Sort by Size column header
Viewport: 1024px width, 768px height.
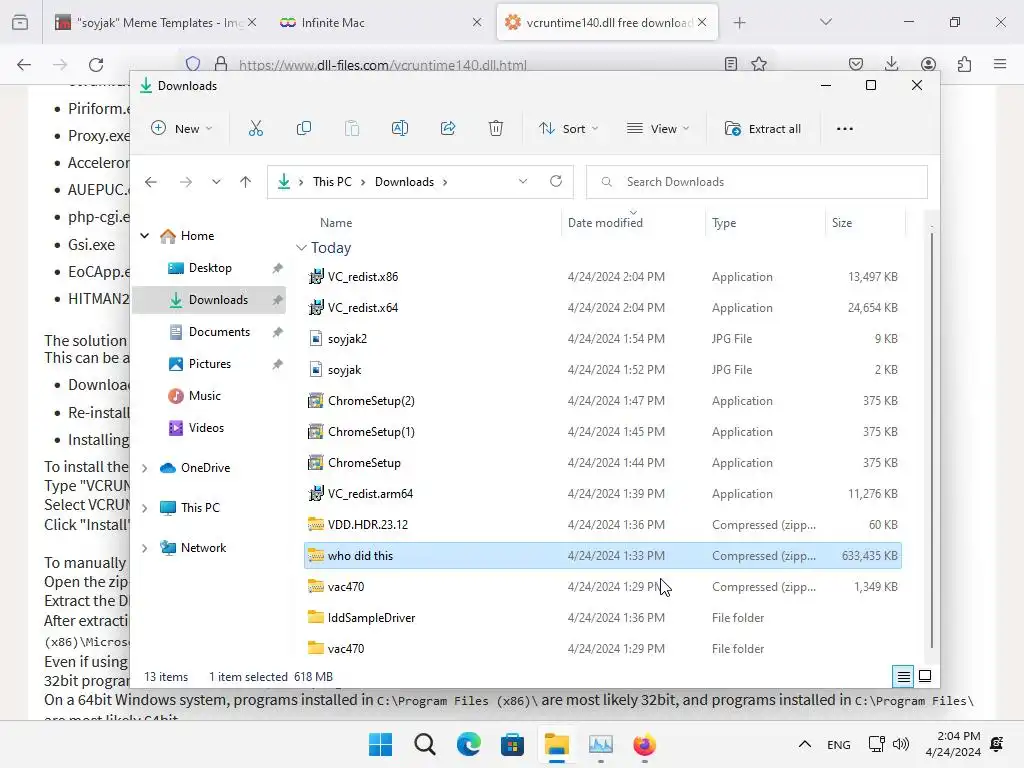[x=842, y=223]
